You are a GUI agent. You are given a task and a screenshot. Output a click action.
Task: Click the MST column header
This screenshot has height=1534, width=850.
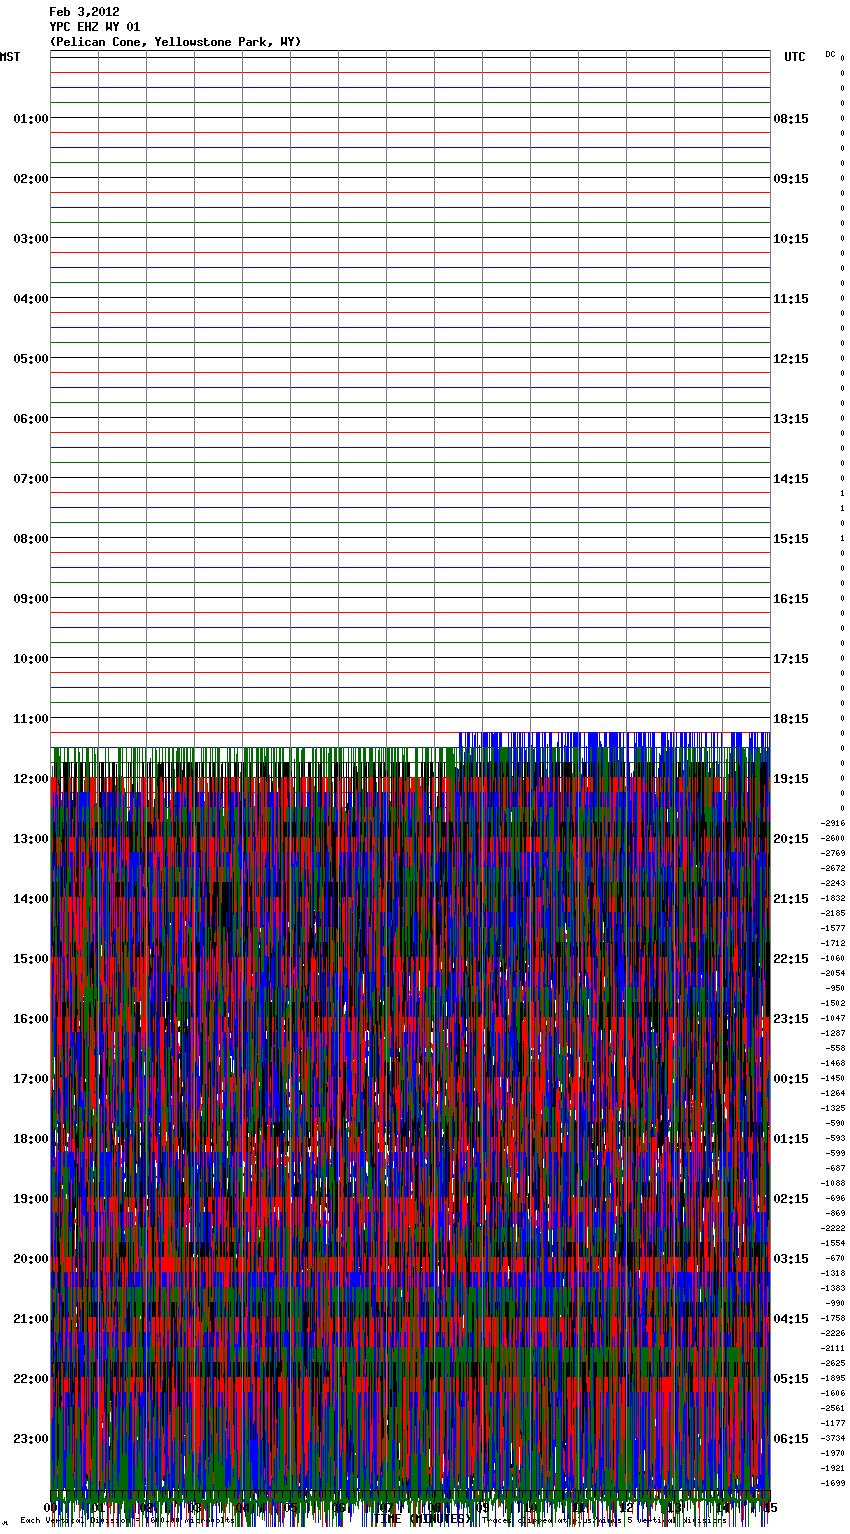10,57
